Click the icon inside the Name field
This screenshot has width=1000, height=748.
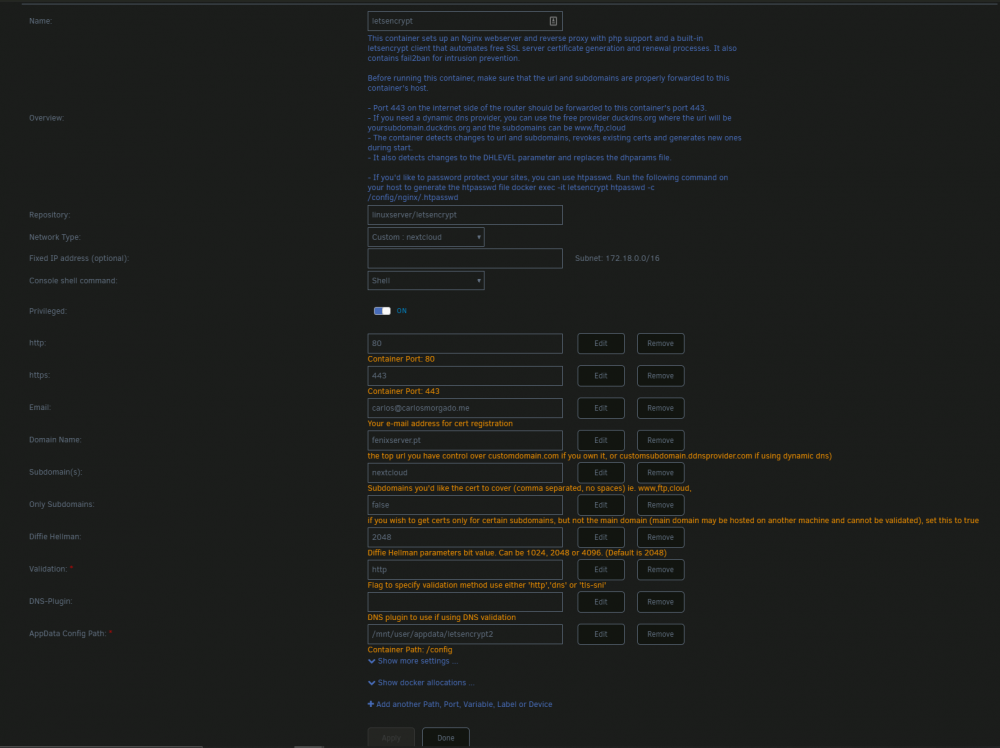point(553,21)
